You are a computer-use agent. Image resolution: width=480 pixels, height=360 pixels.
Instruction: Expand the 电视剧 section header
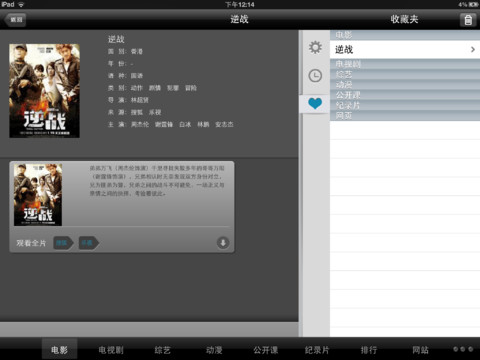tap(405, 64)
